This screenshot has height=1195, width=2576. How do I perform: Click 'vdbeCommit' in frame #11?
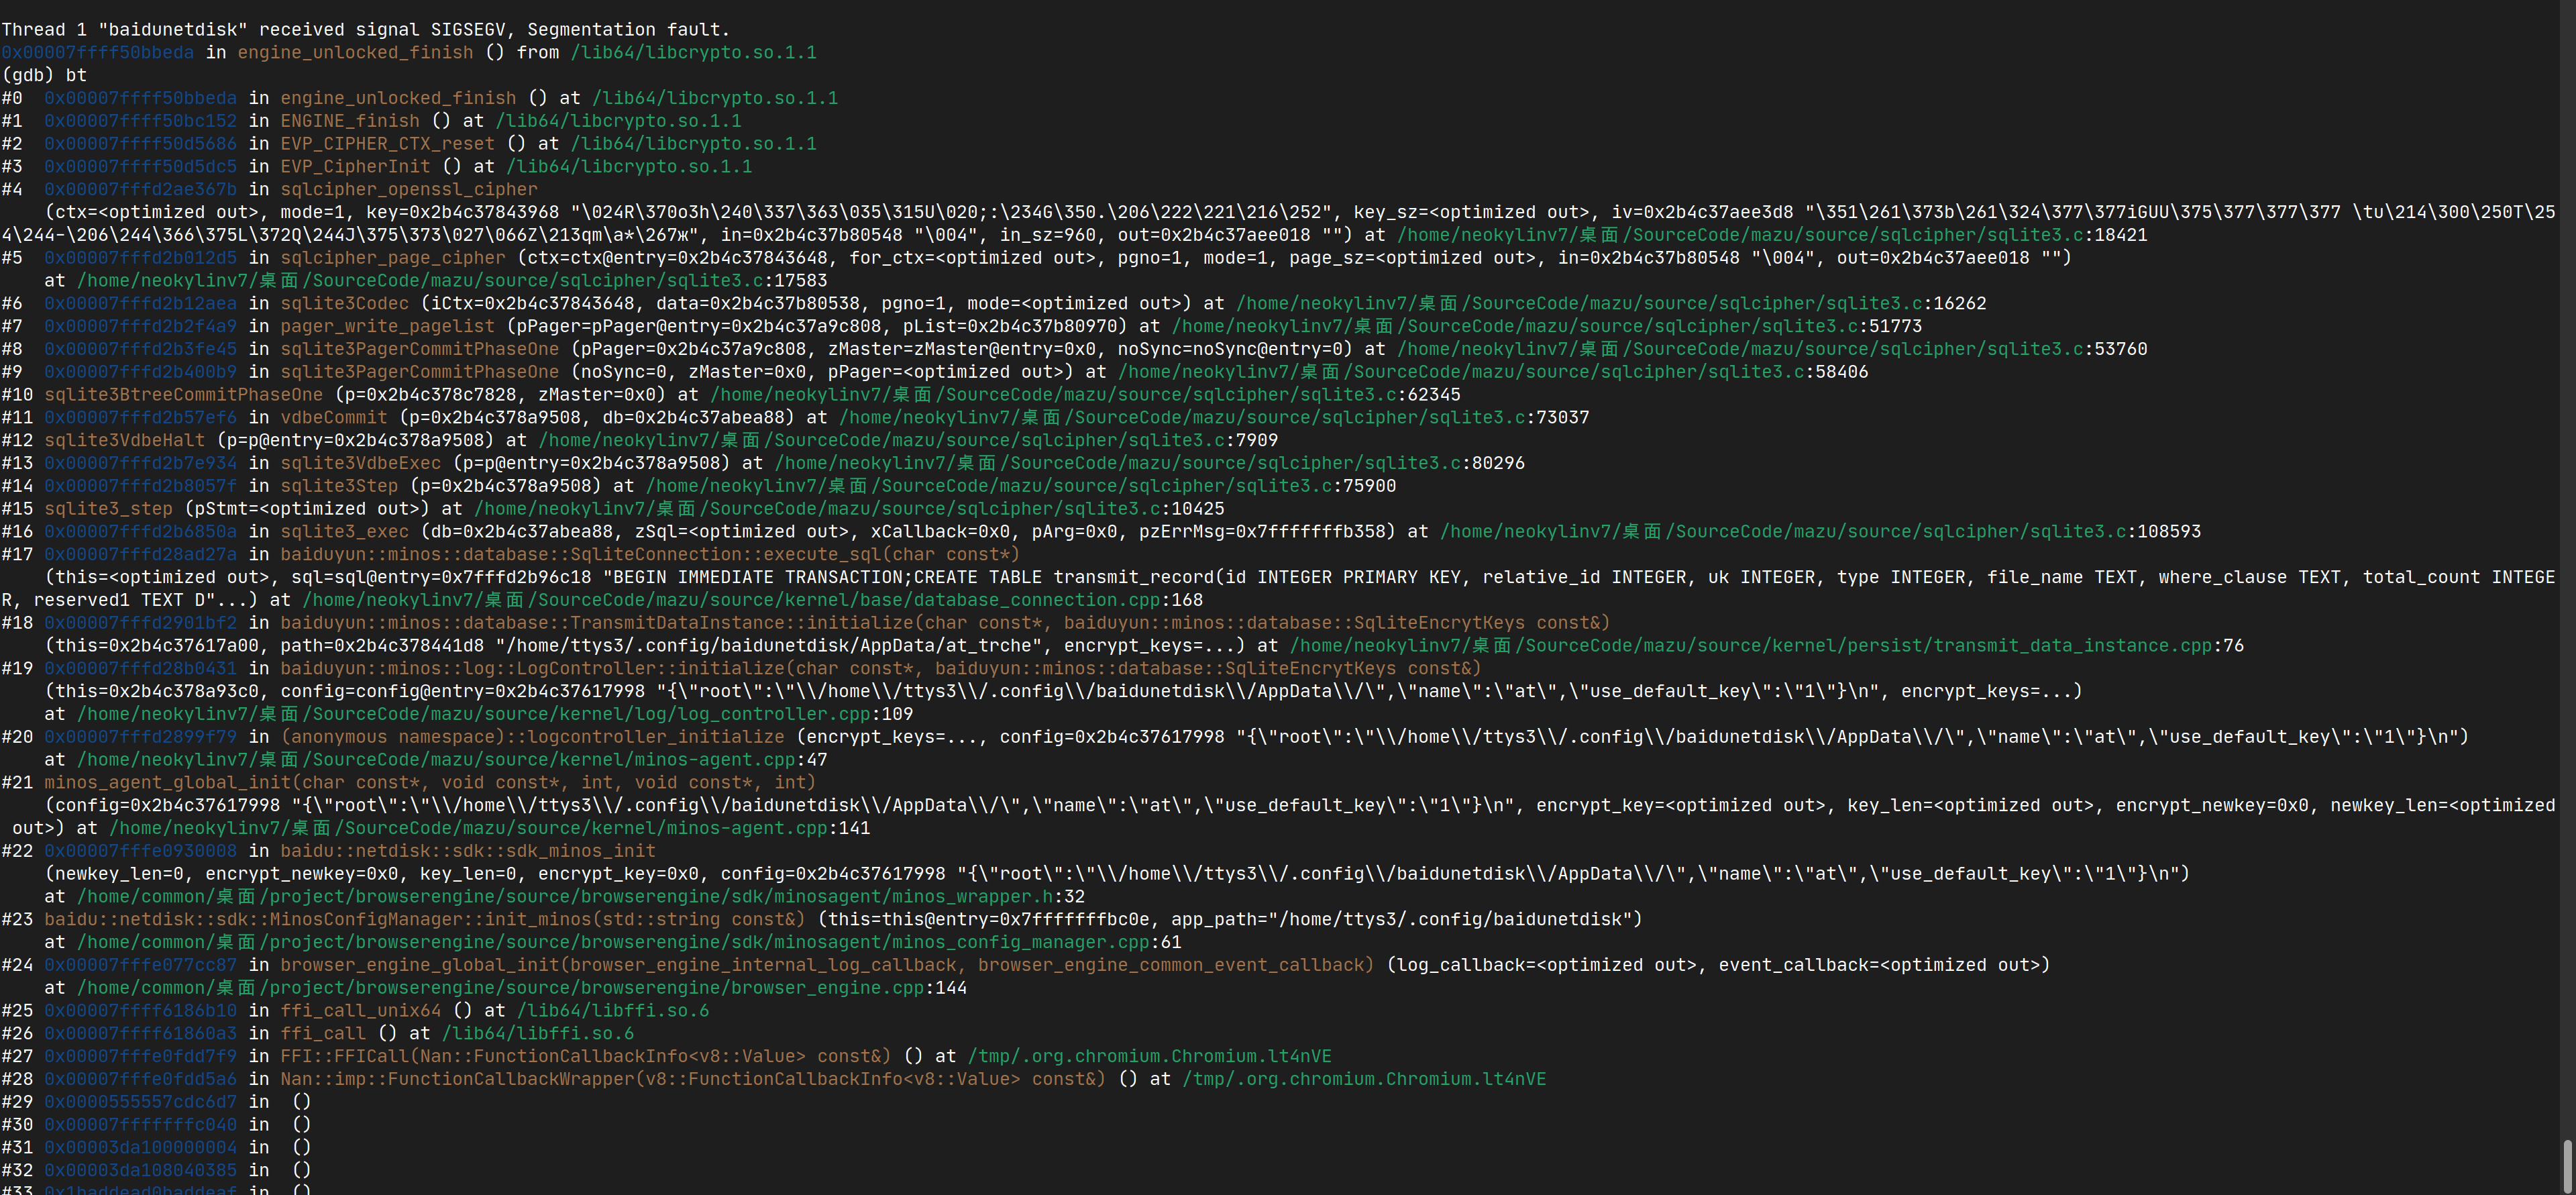333,418
